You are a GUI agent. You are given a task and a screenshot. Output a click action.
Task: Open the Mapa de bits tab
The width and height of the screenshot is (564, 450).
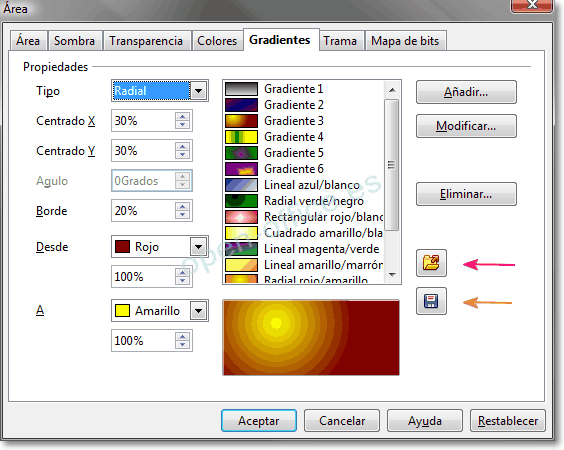click(405, 41)
